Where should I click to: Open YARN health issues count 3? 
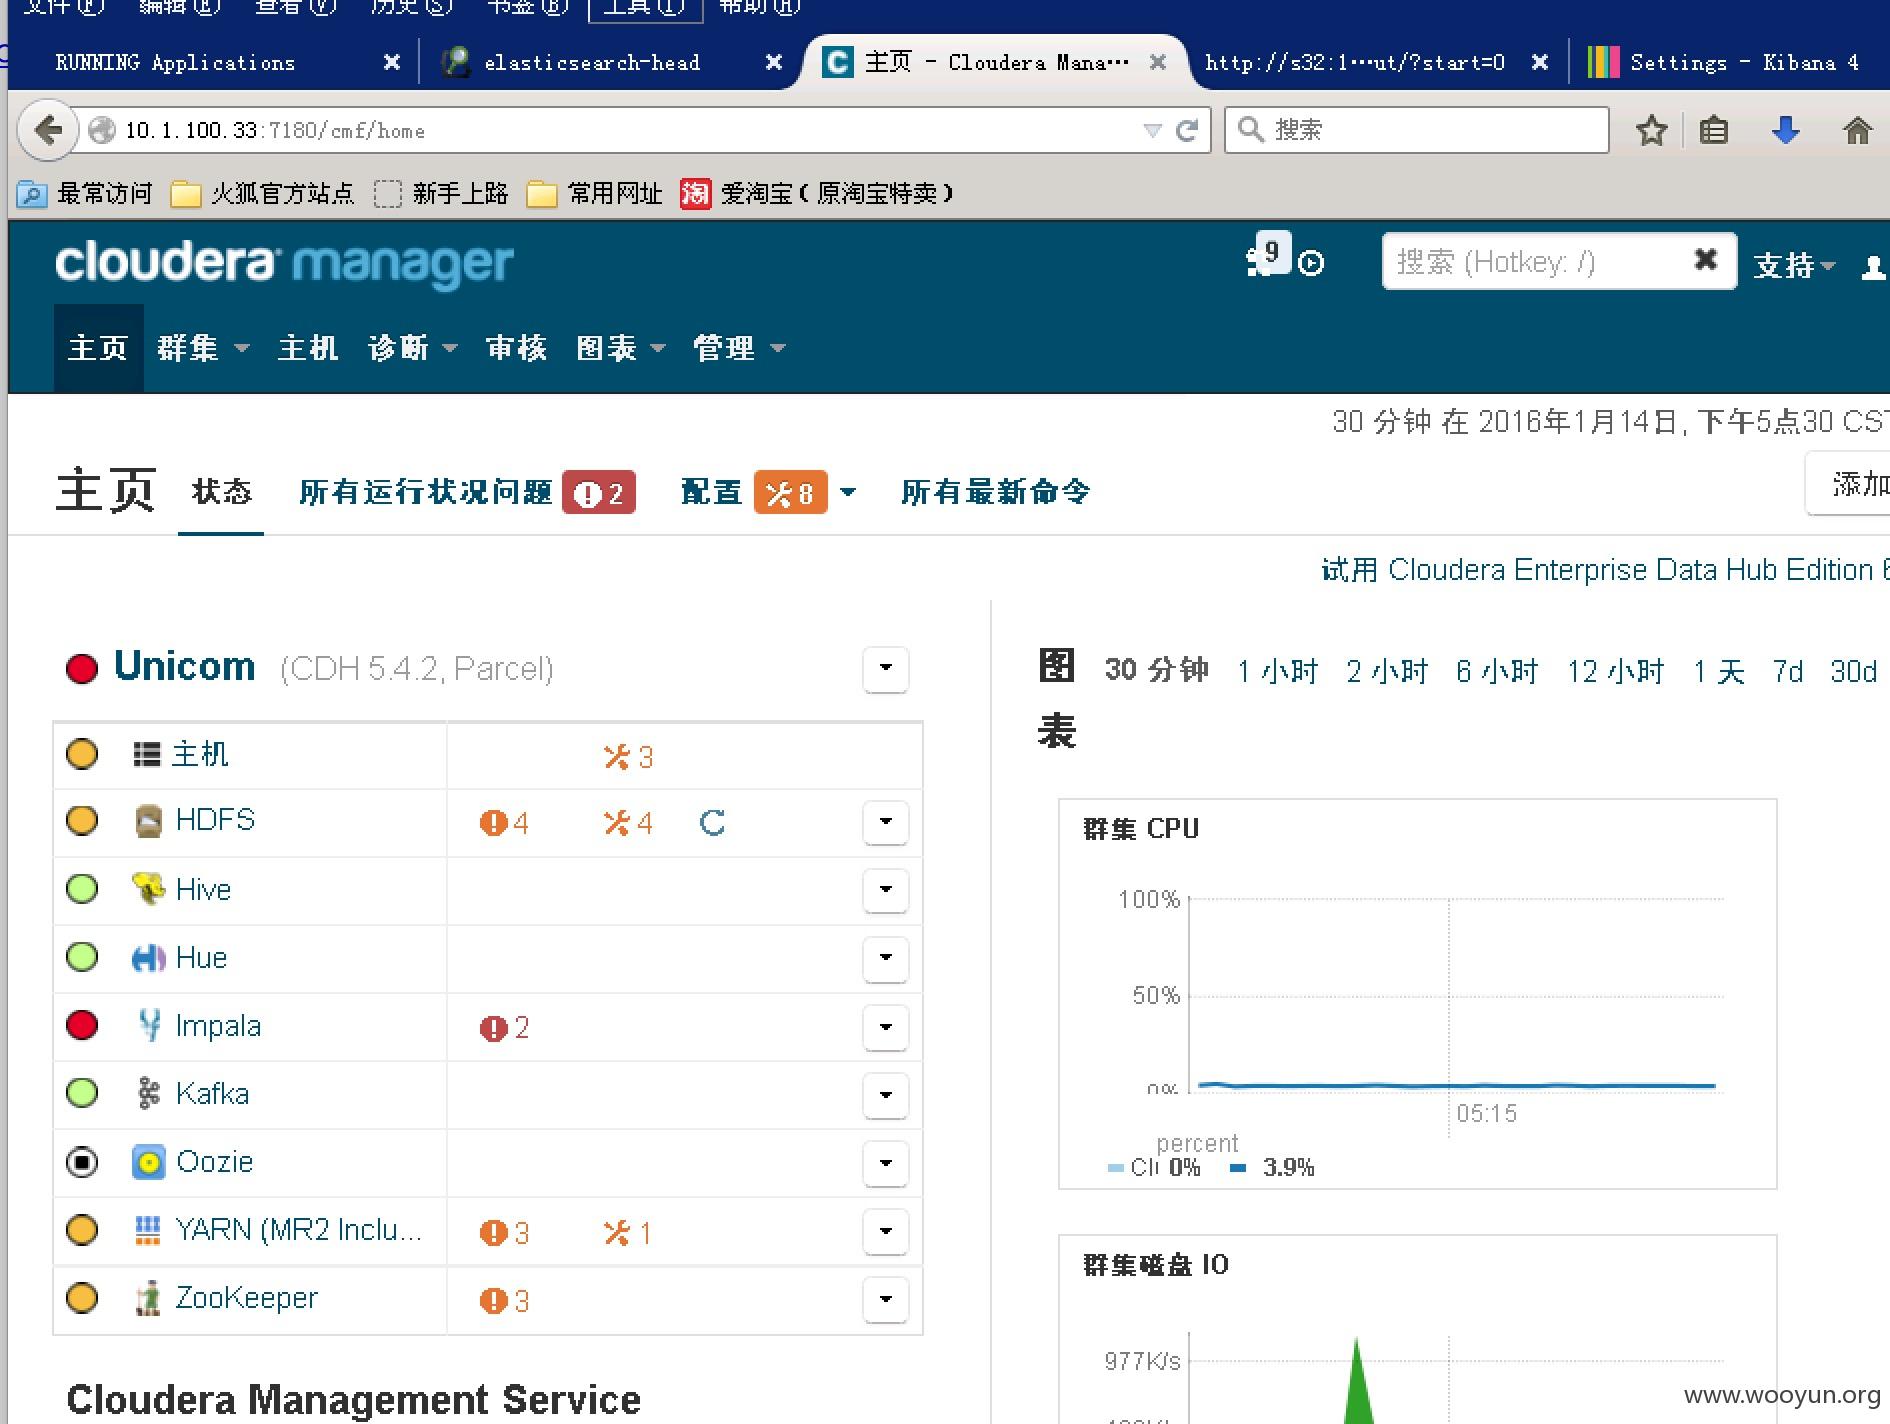(504, 1233)
